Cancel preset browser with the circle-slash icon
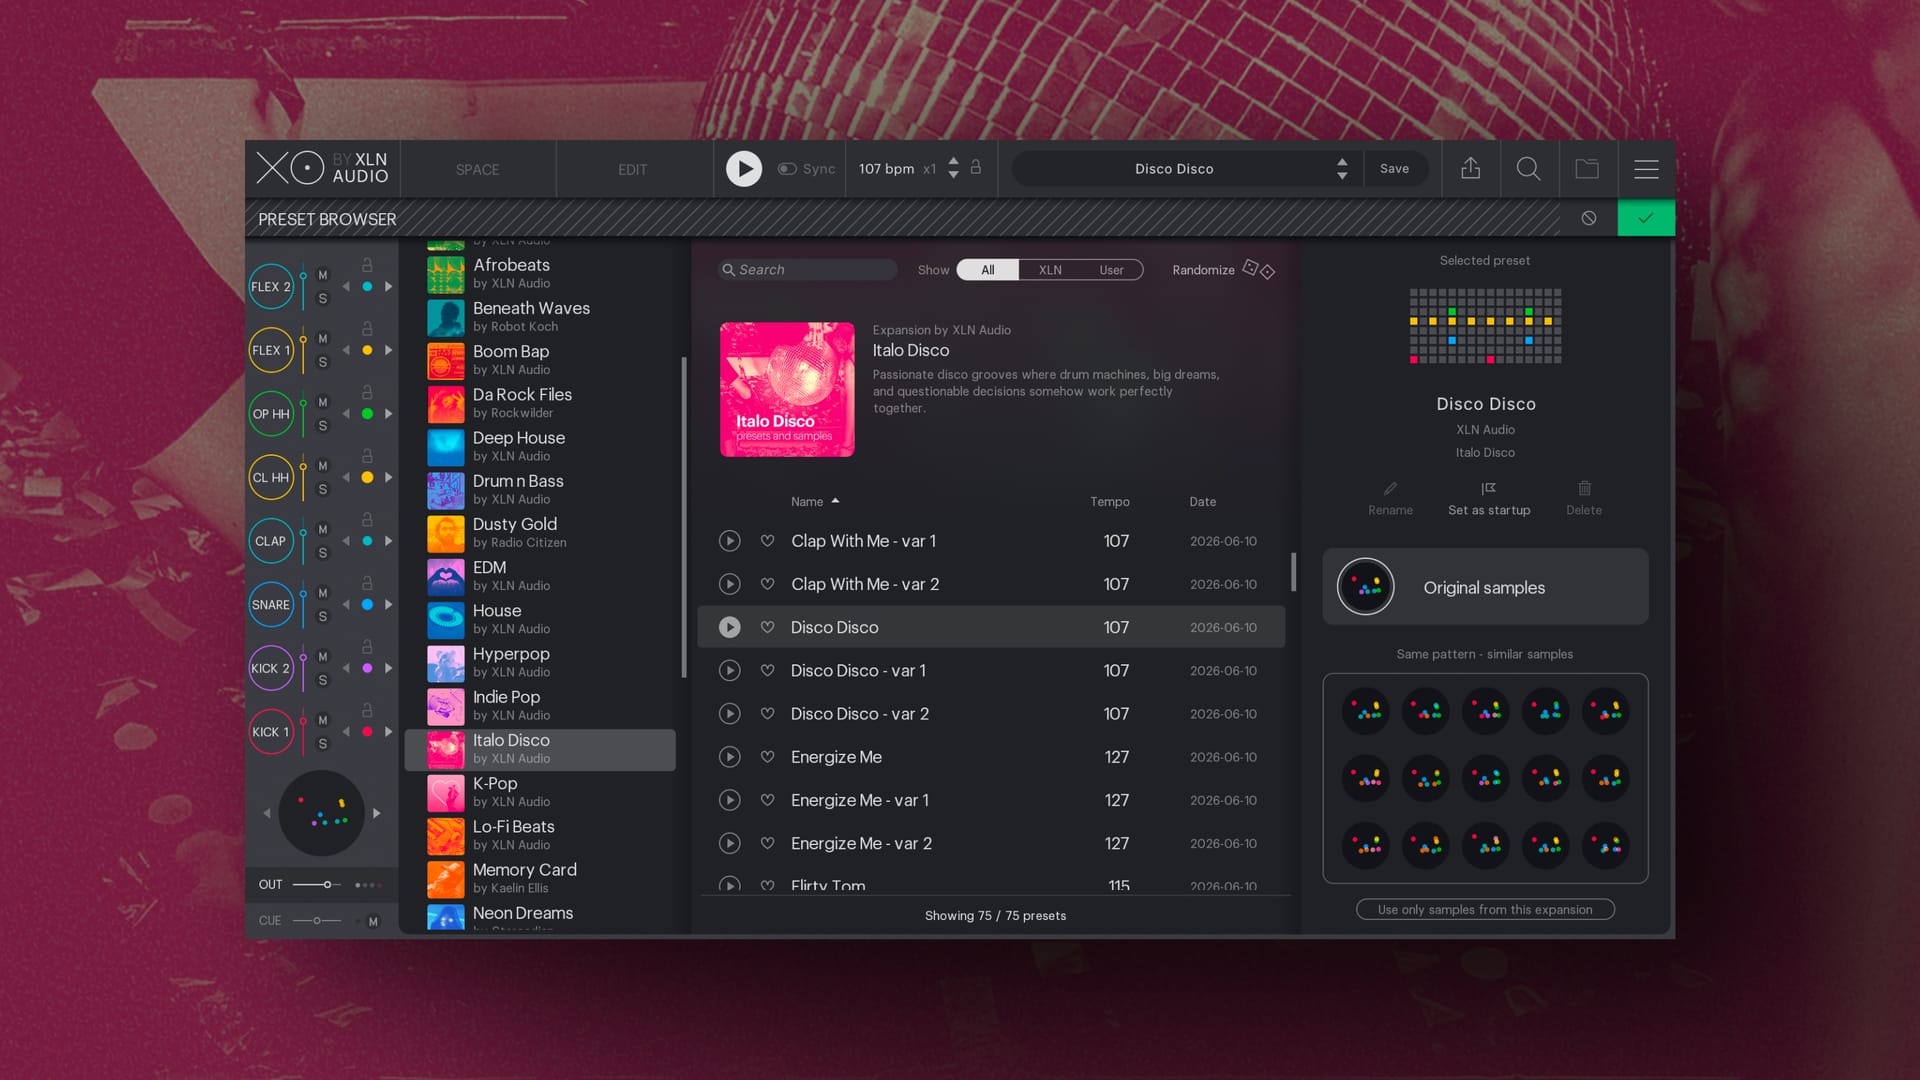1920x1080 pixels. coord(1589,218)
